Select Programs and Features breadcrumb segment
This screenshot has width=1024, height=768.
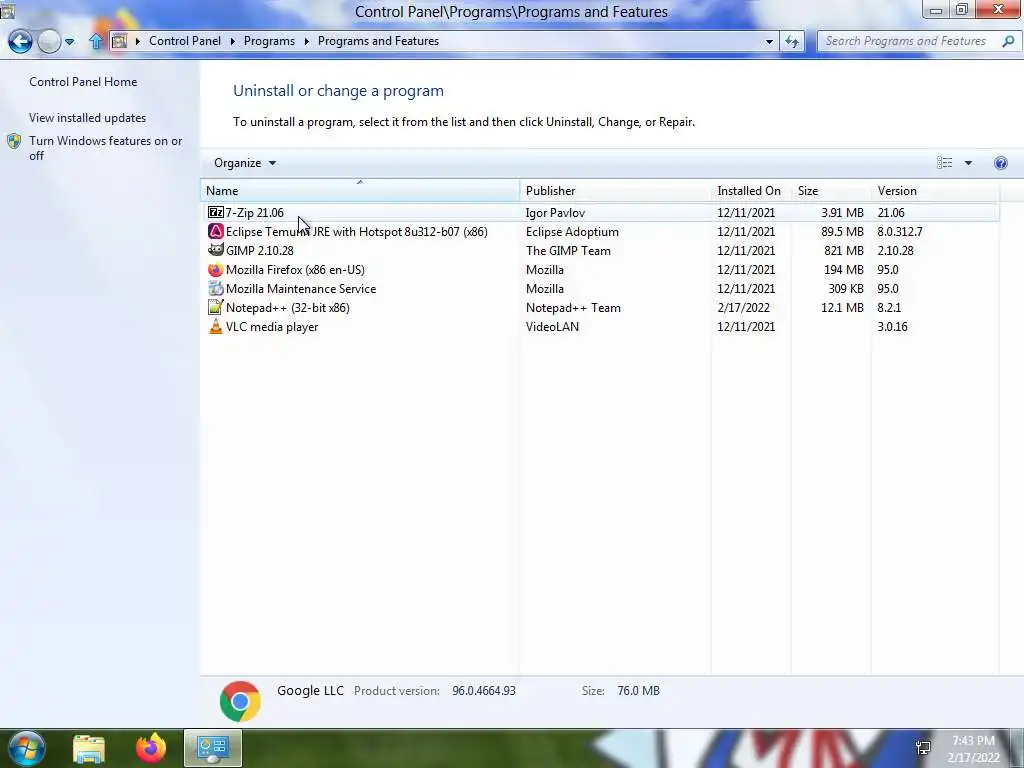tap(378, 41)
